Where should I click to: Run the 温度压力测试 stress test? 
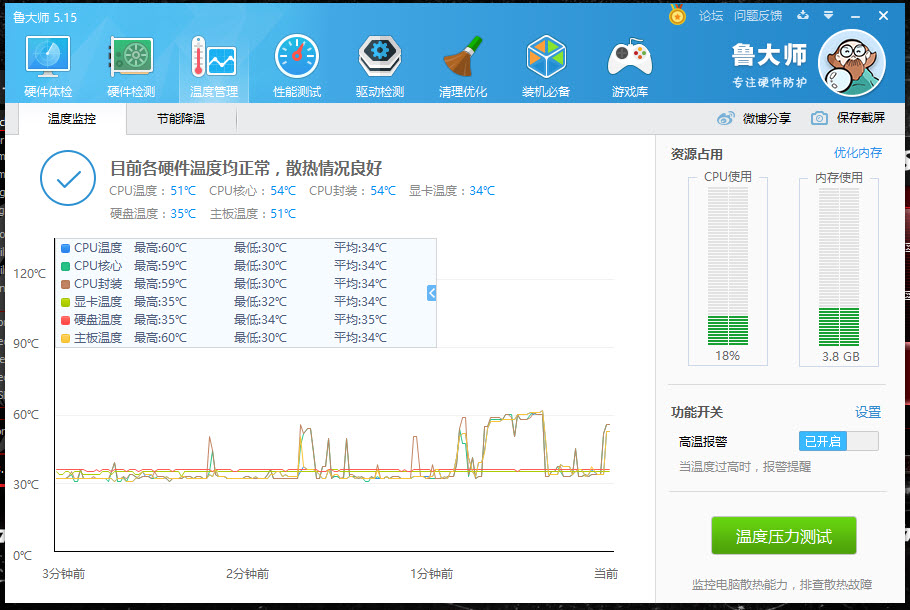pyautogui.click(x=783, y=536)
